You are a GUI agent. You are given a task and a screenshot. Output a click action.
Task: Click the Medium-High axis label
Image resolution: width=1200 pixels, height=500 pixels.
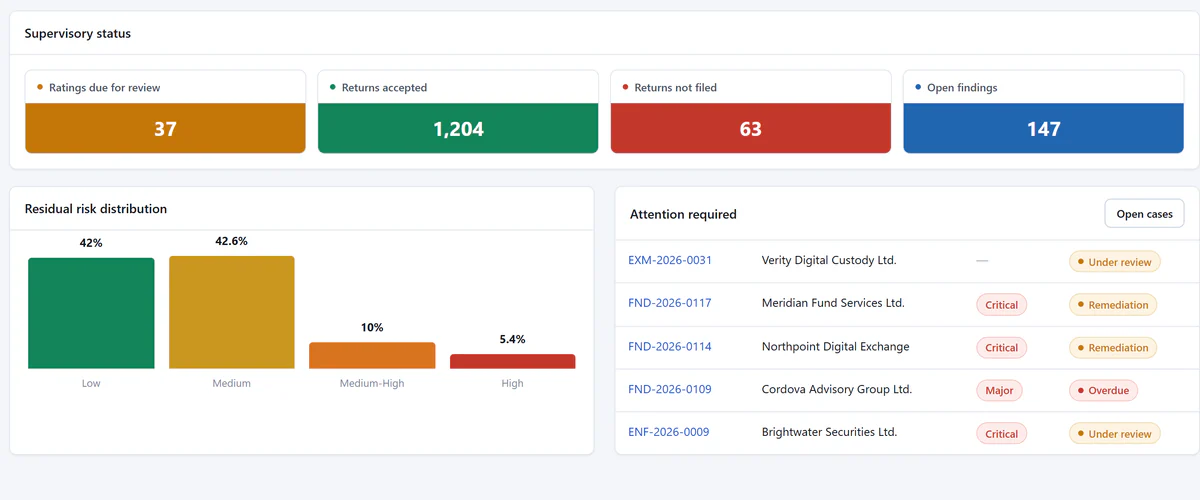(x=372, y=383)
